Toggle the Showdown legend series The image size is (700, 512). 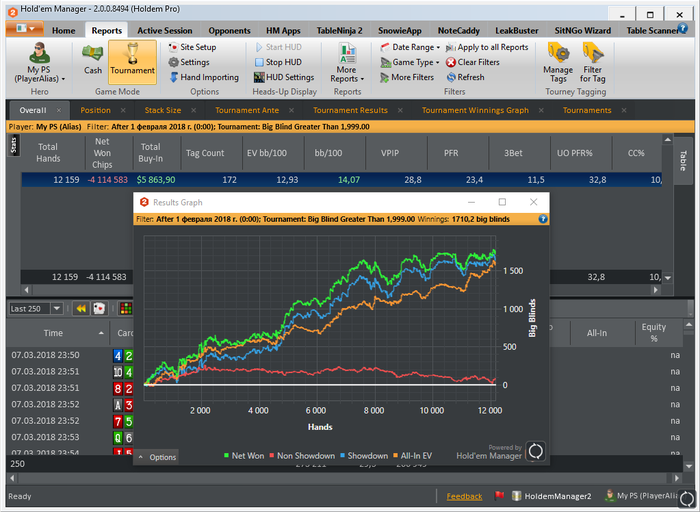pyautogui.click(x=364, y=456)
